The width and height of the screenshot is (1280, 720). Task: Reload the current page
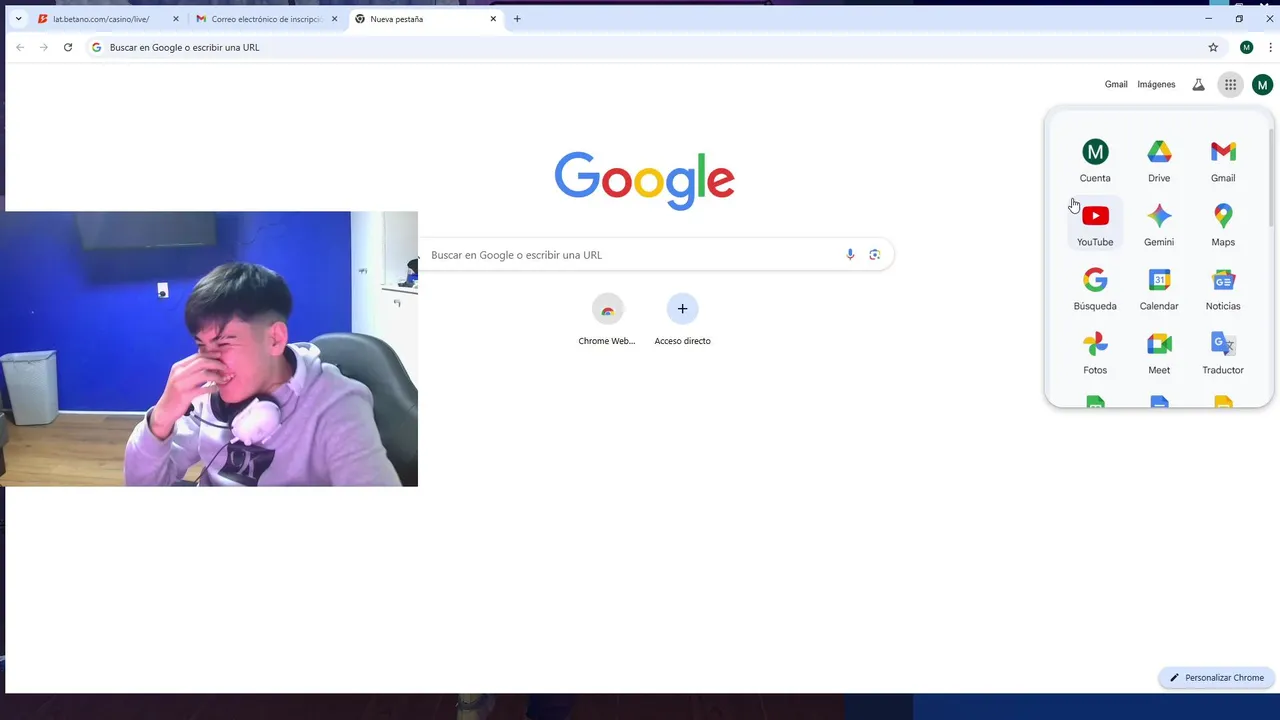[x=68, y=47]
